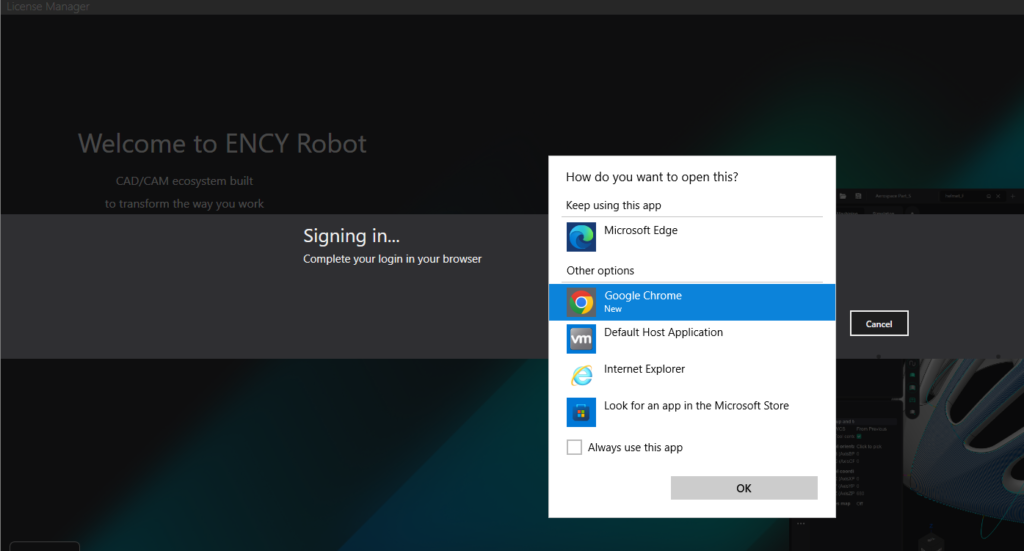Click the 'Other options' section header
The image size is (1024, 551).
(x=600, y=271)
